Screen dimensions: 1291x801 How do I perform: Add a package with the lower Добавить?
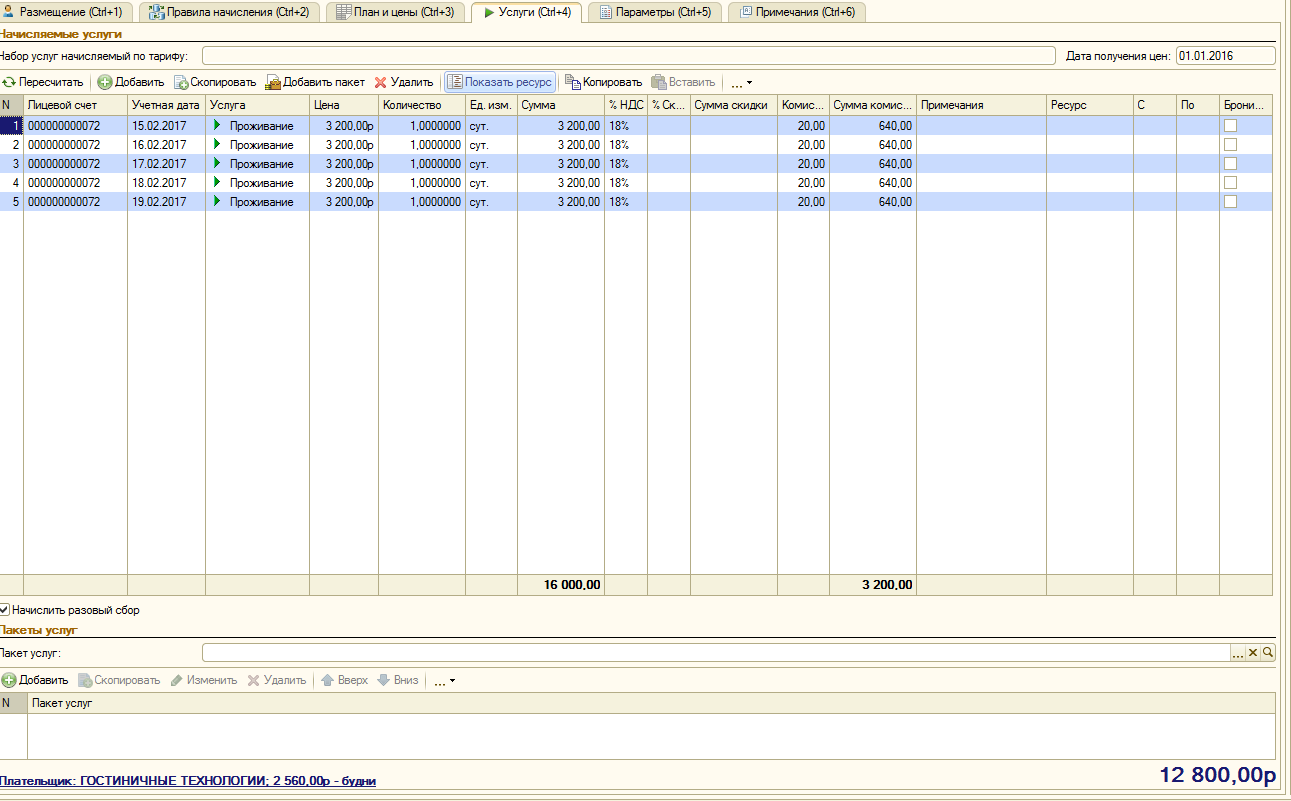point(35,680)
